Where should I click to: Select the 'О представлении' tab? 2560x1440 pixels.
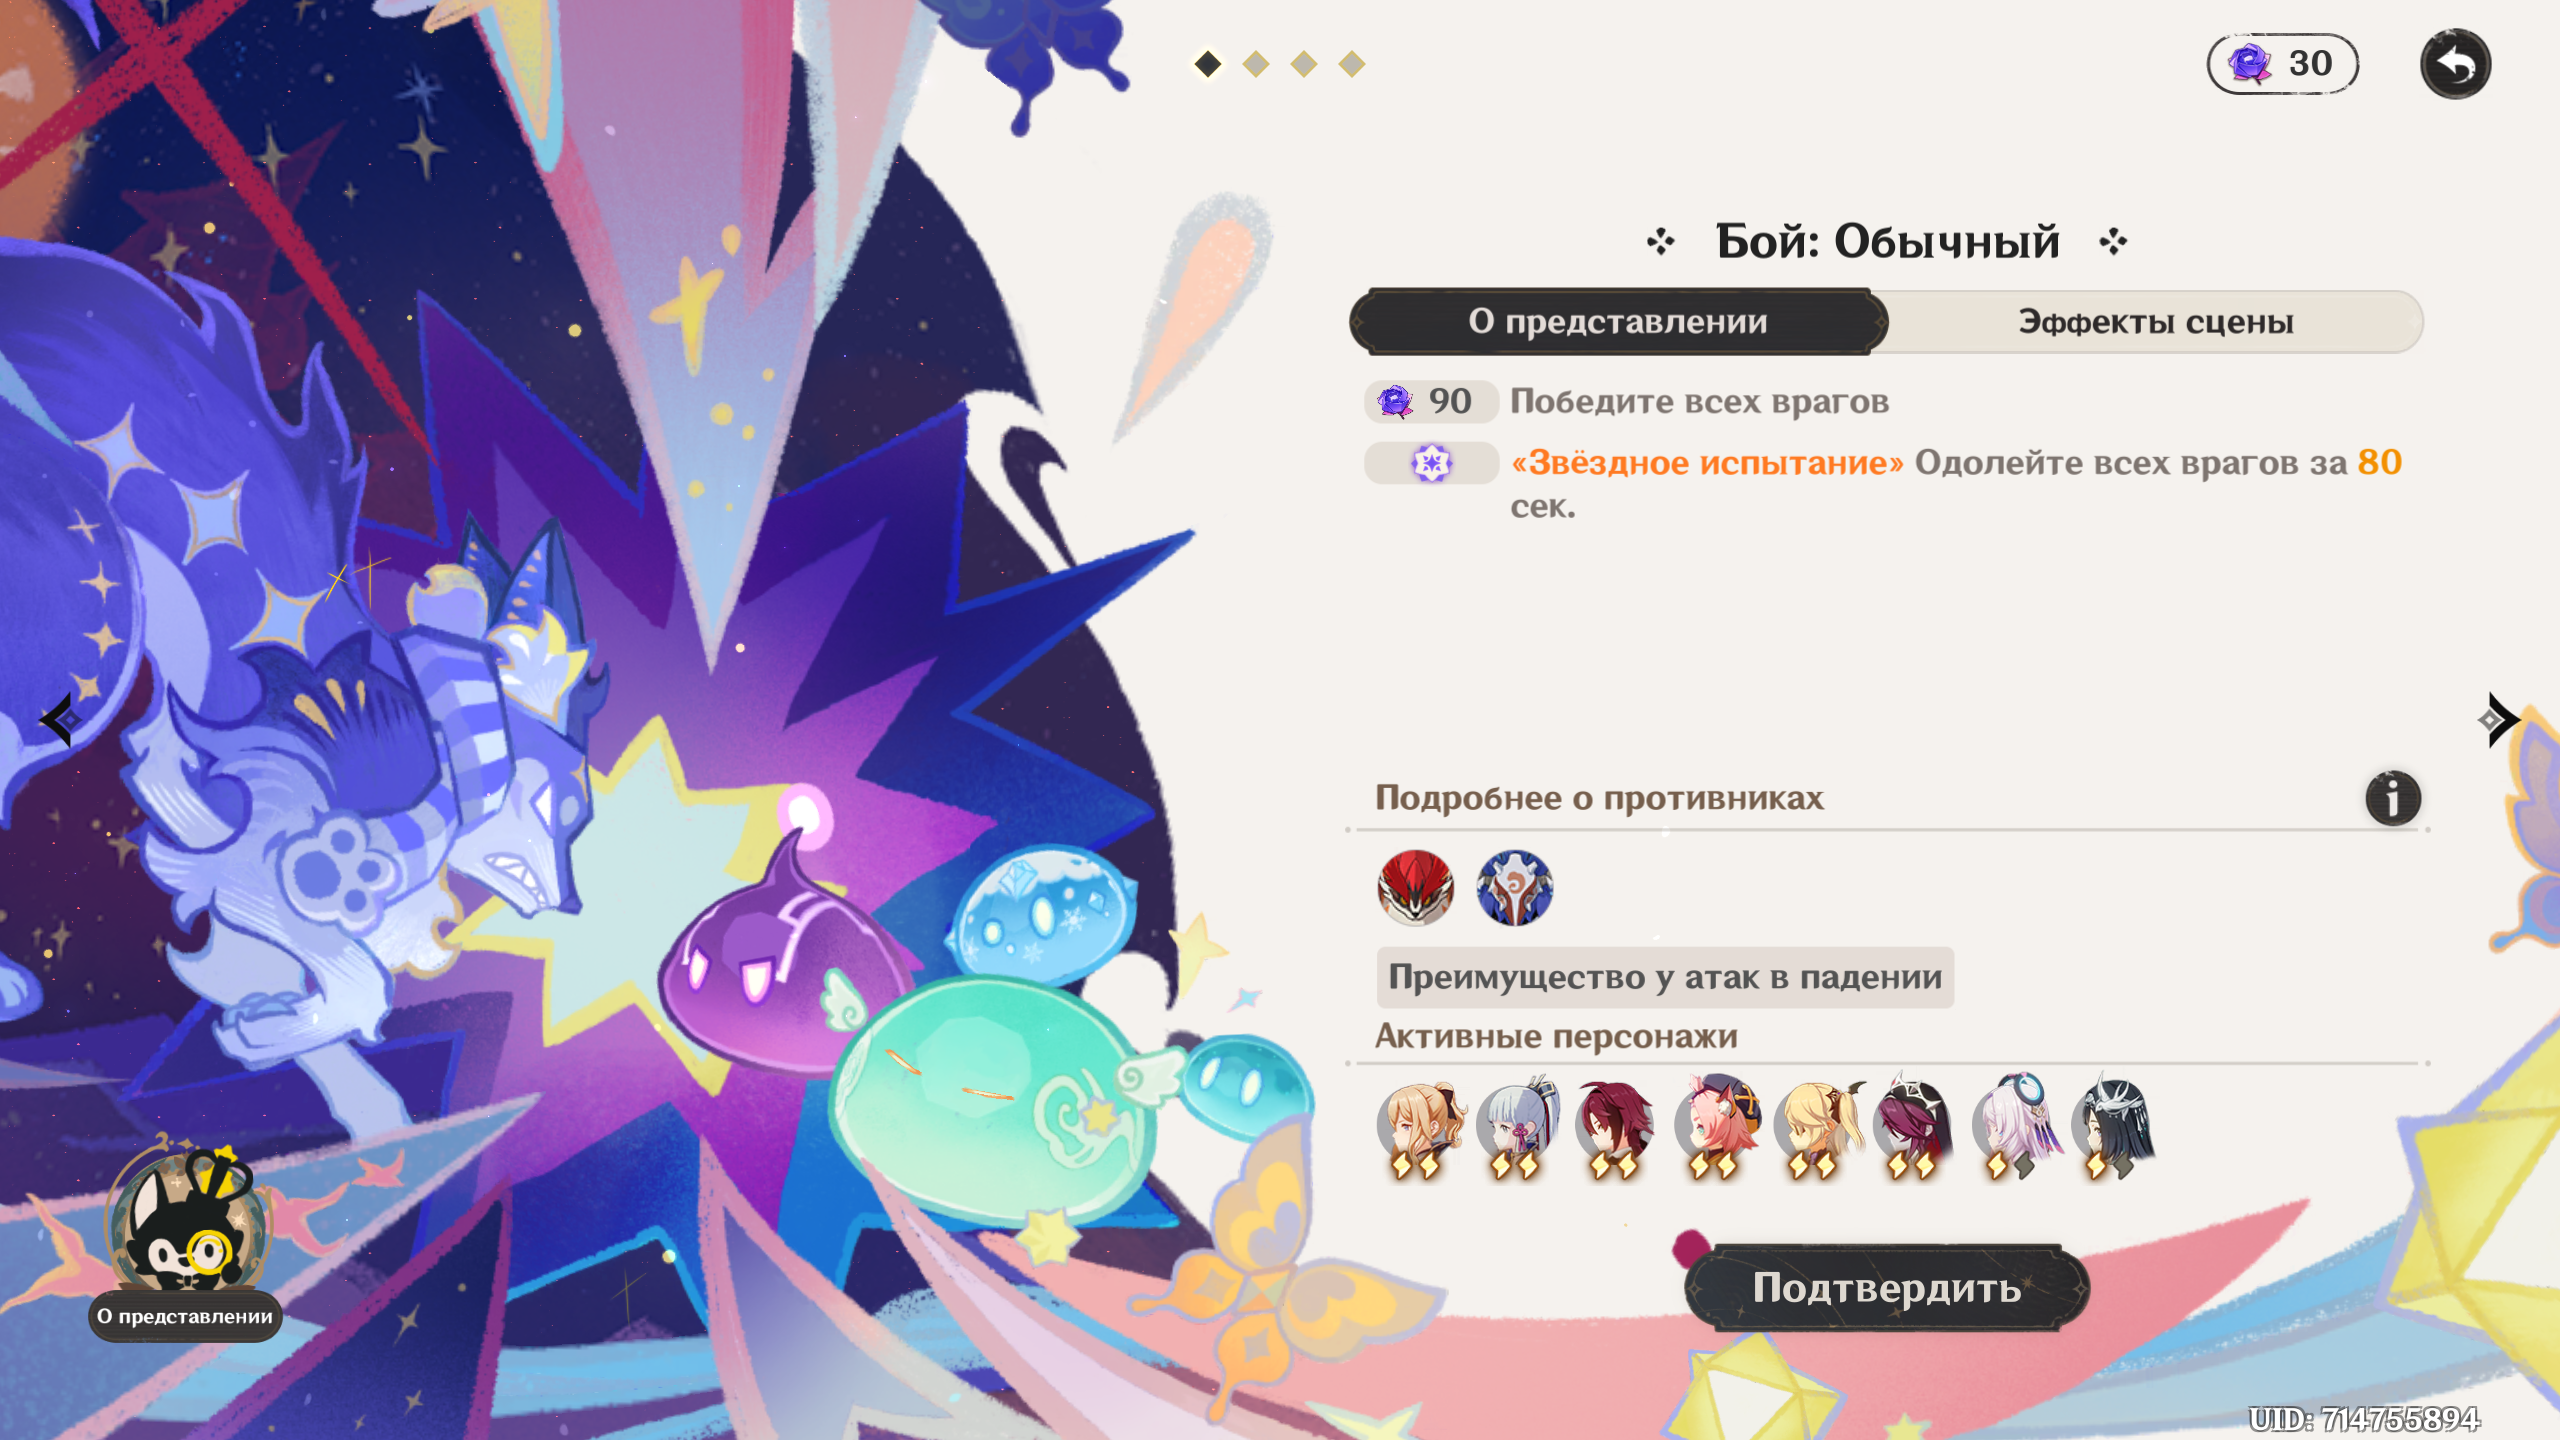point(1618,322)
